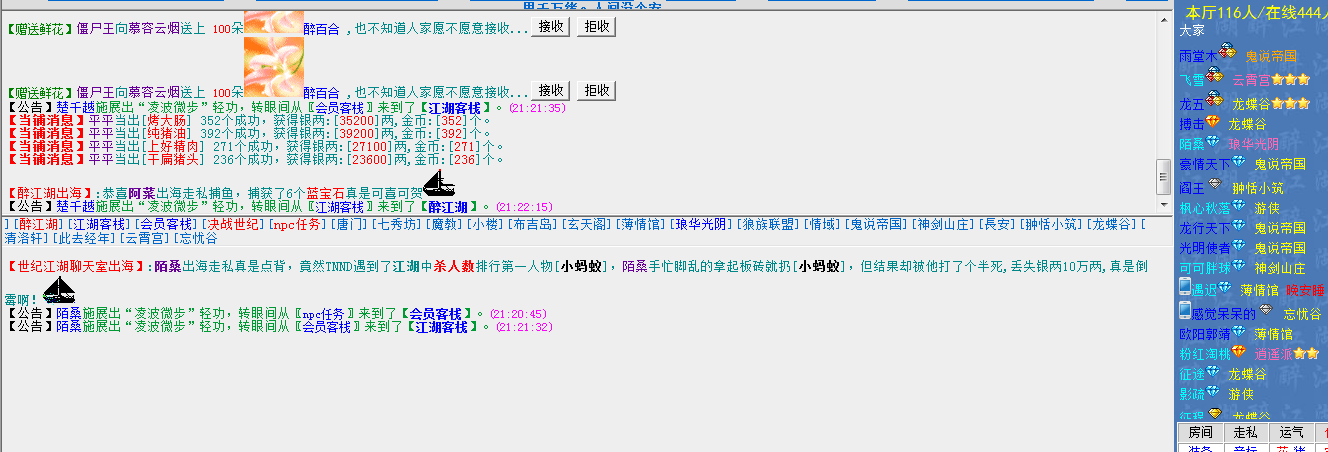Click the ship icon below 世纪江湖聊天室出海 message
This screenshot has height=452, width=1328.
(x=60, y=290)
